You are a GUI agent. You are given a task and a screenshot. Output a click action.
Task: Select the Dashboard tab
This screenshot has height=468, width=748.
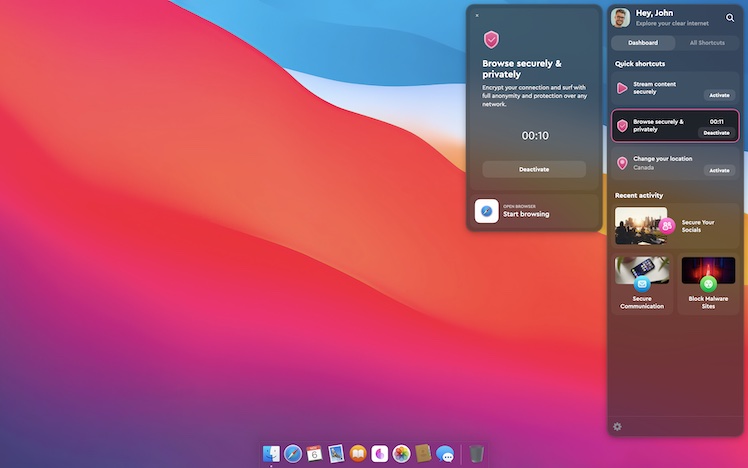[643, 43]
